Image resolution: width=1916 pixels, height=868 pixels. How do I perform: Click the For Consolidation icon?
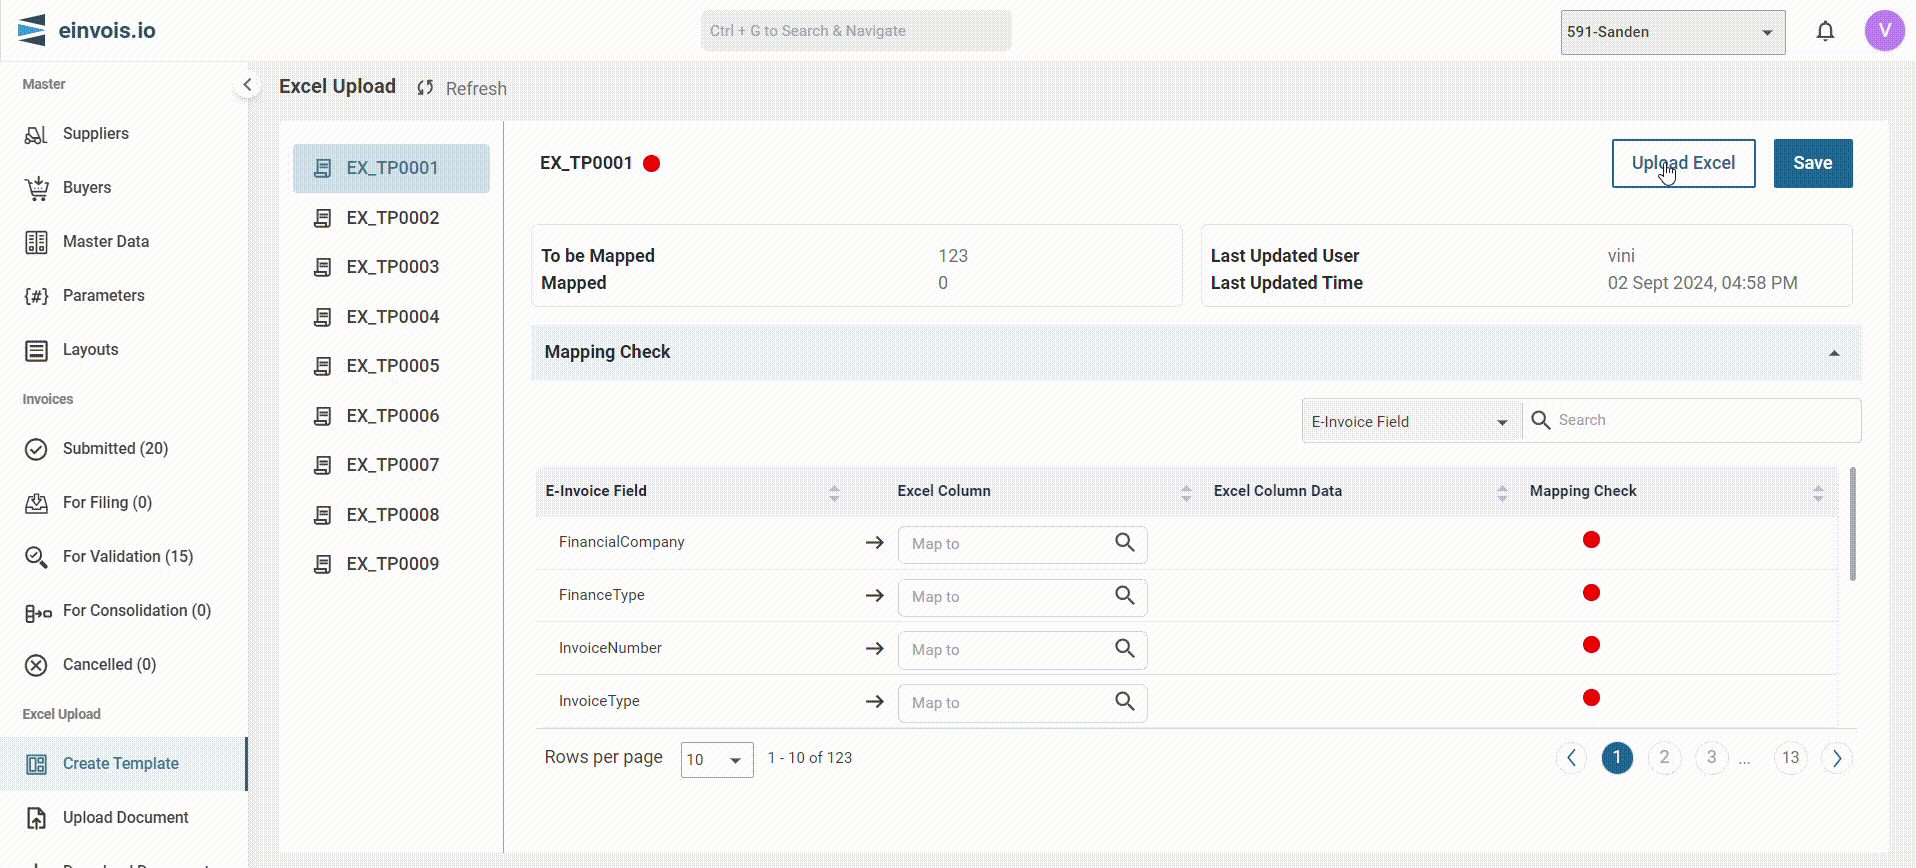38,612
